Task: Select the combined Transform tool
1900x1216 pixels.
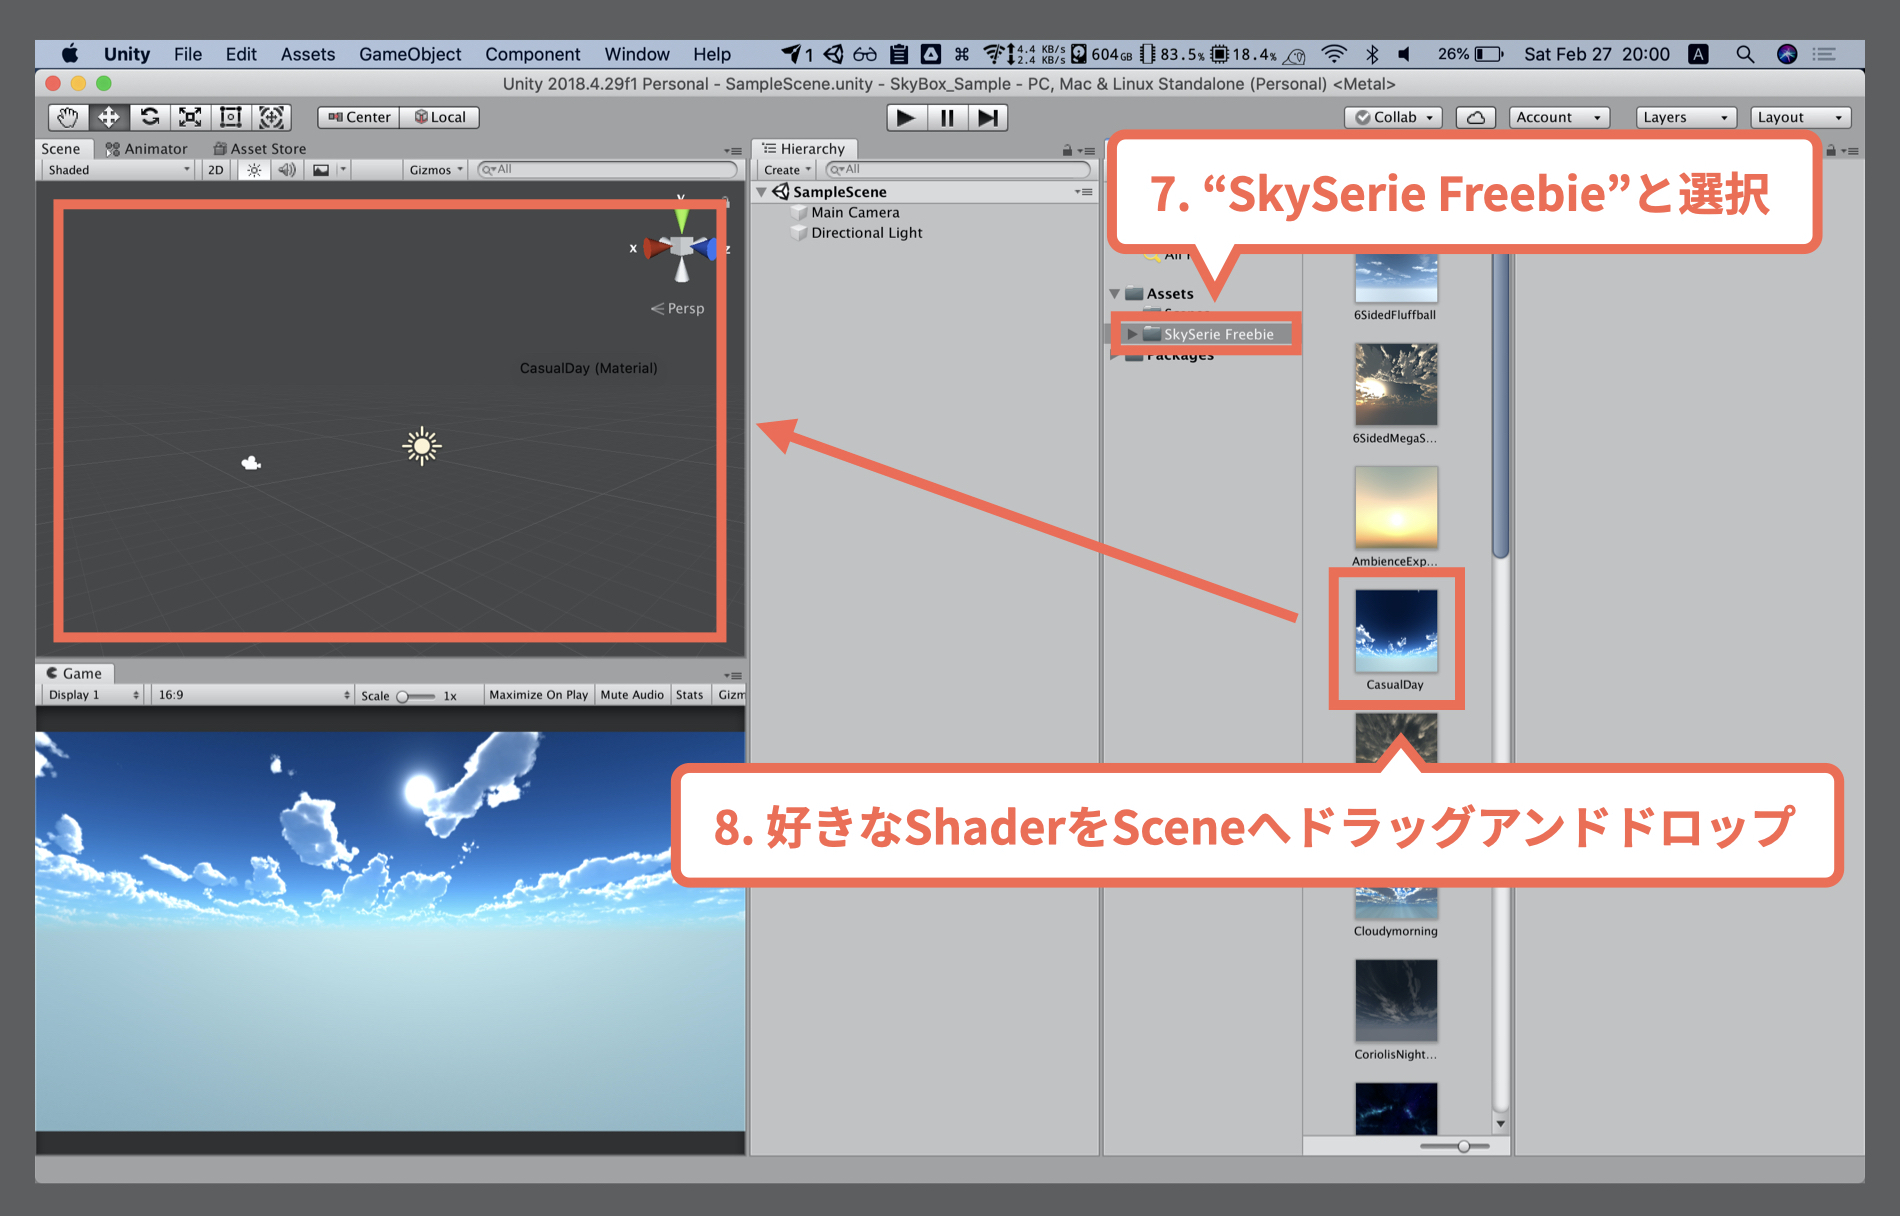Action: (271, 117)
